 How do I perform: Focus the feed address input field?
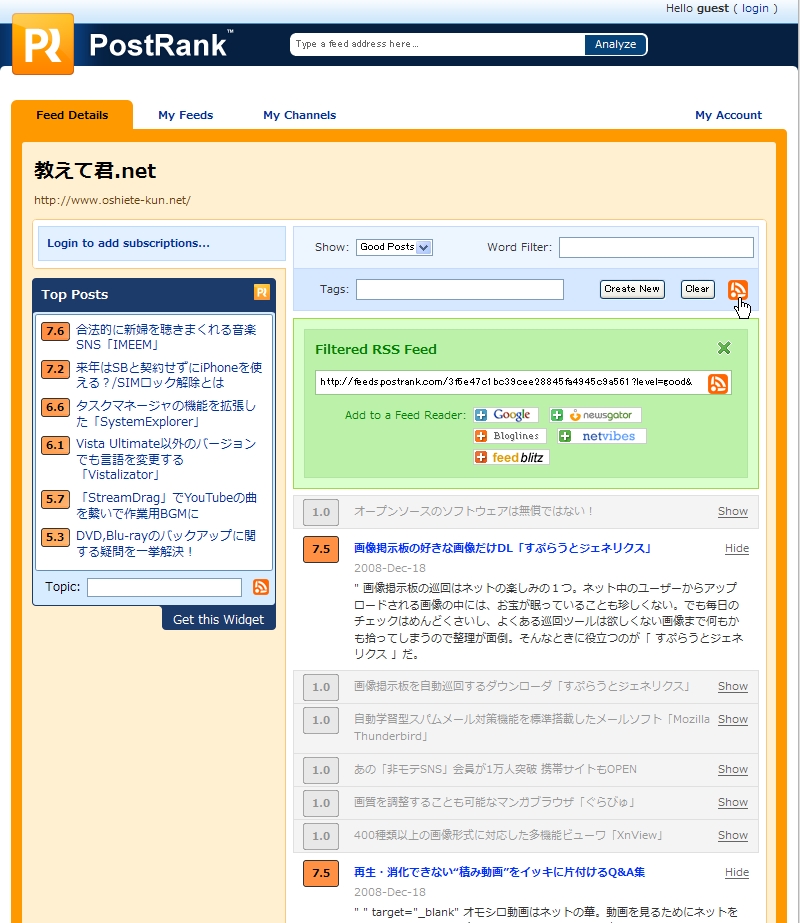[438, 44]
